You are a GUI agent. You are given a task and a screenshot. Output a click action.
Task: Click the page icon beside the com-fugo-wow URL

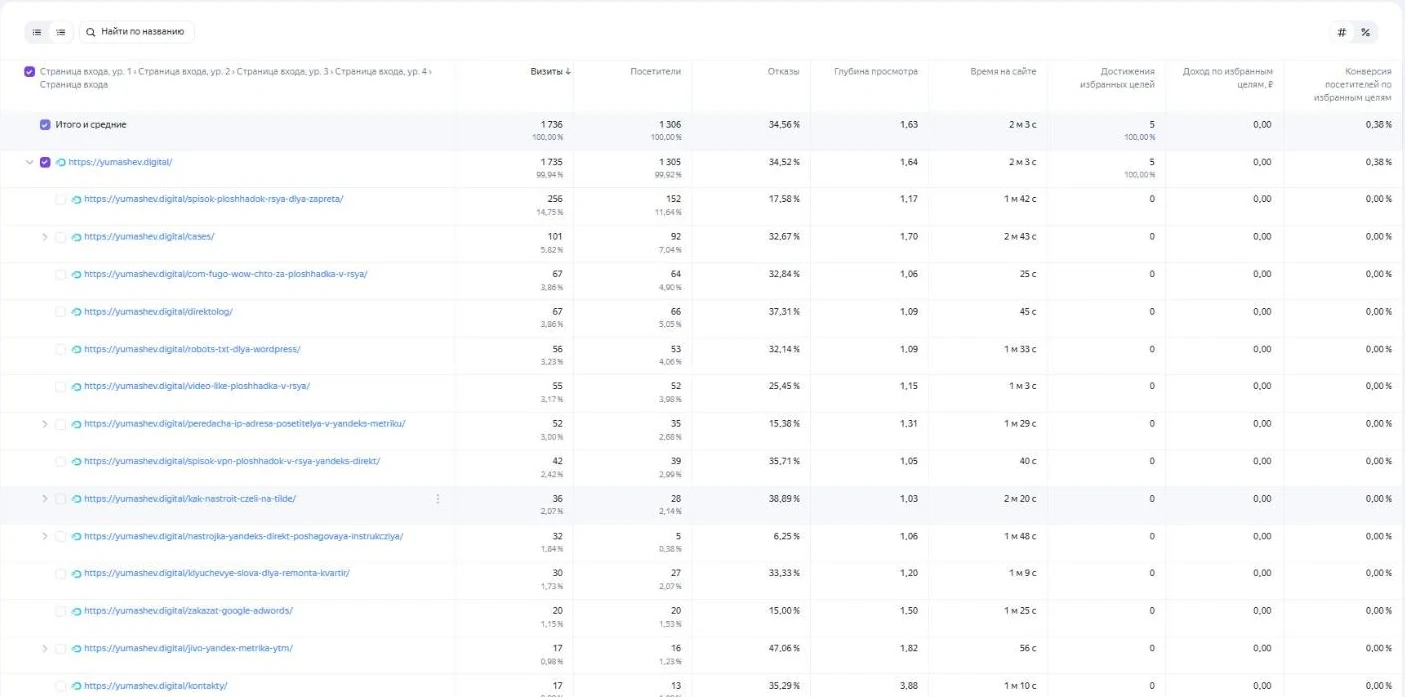click(77, 274)
